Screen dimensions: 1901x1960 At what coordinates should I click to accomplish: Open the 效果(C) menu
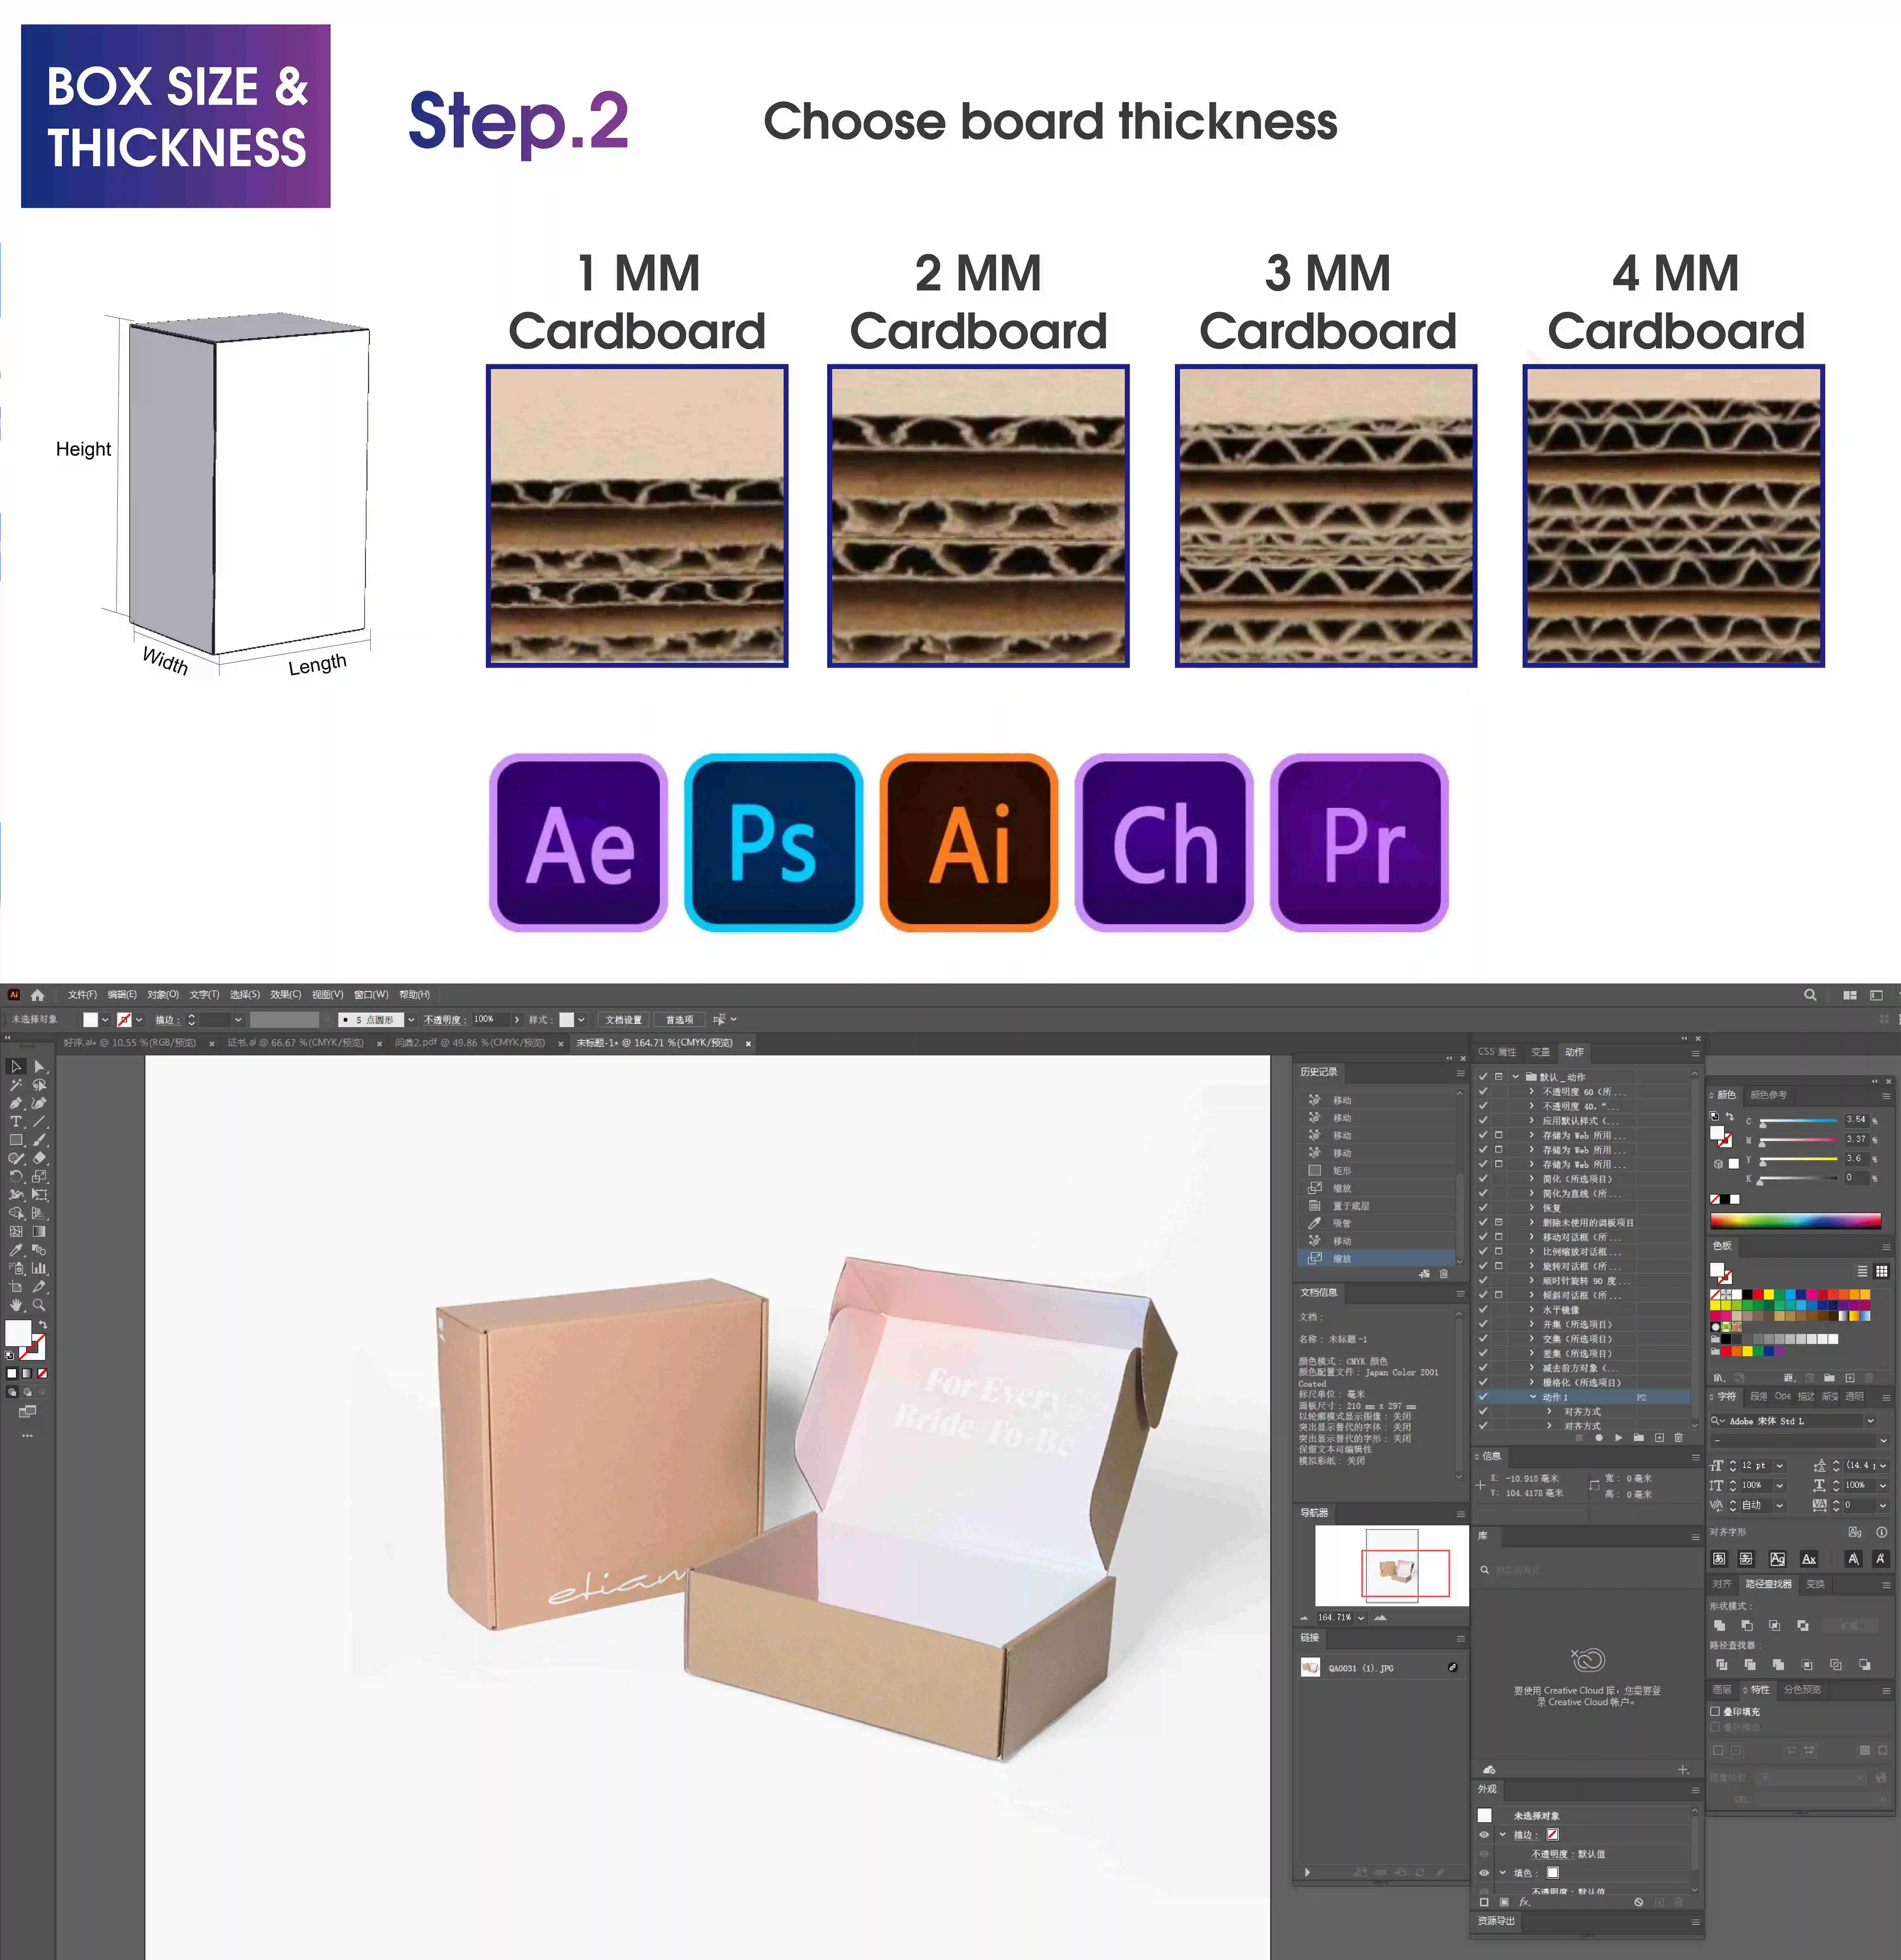coord(285,995)
